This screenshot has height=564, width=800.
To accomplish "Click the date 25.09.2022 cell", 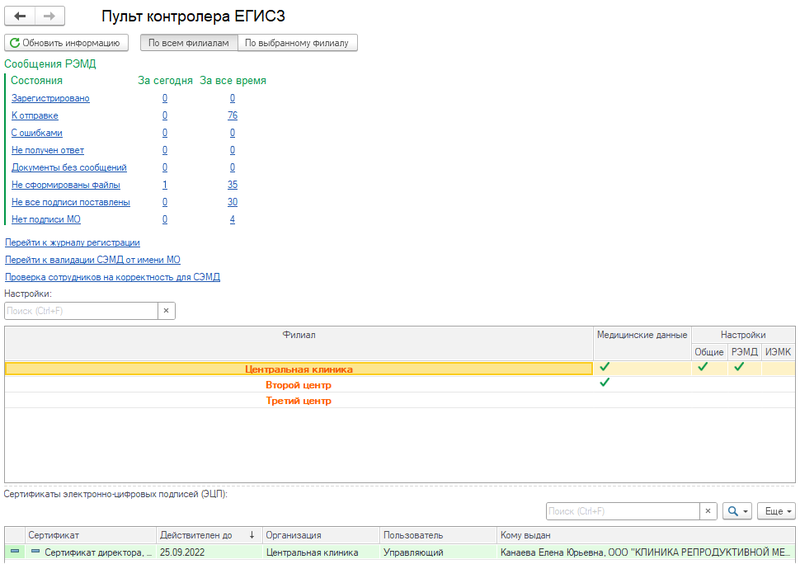I will click(209, 552).
